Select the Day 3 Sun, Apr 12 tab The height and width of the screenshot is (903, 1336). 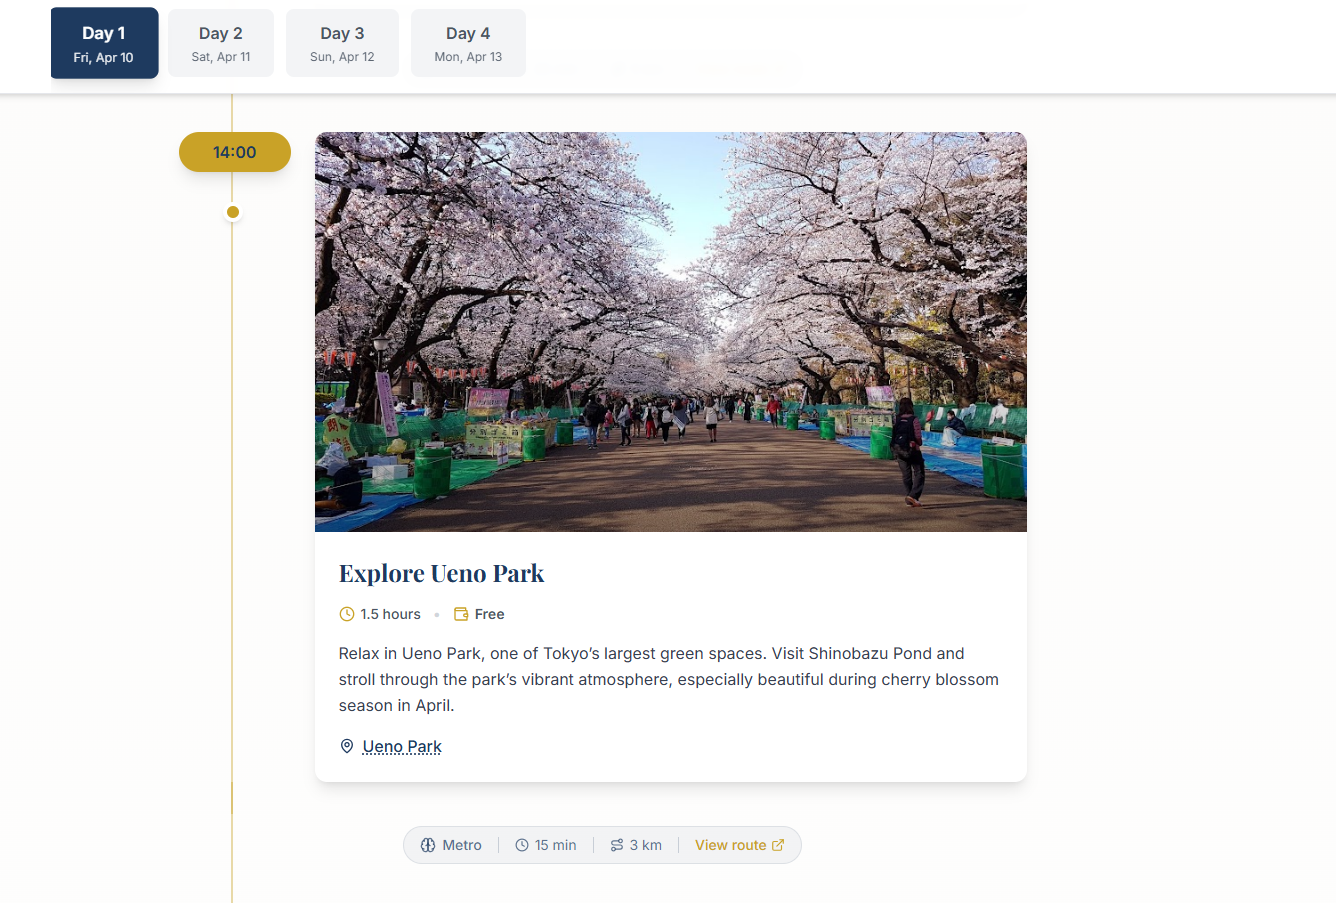tap(342, 43)
